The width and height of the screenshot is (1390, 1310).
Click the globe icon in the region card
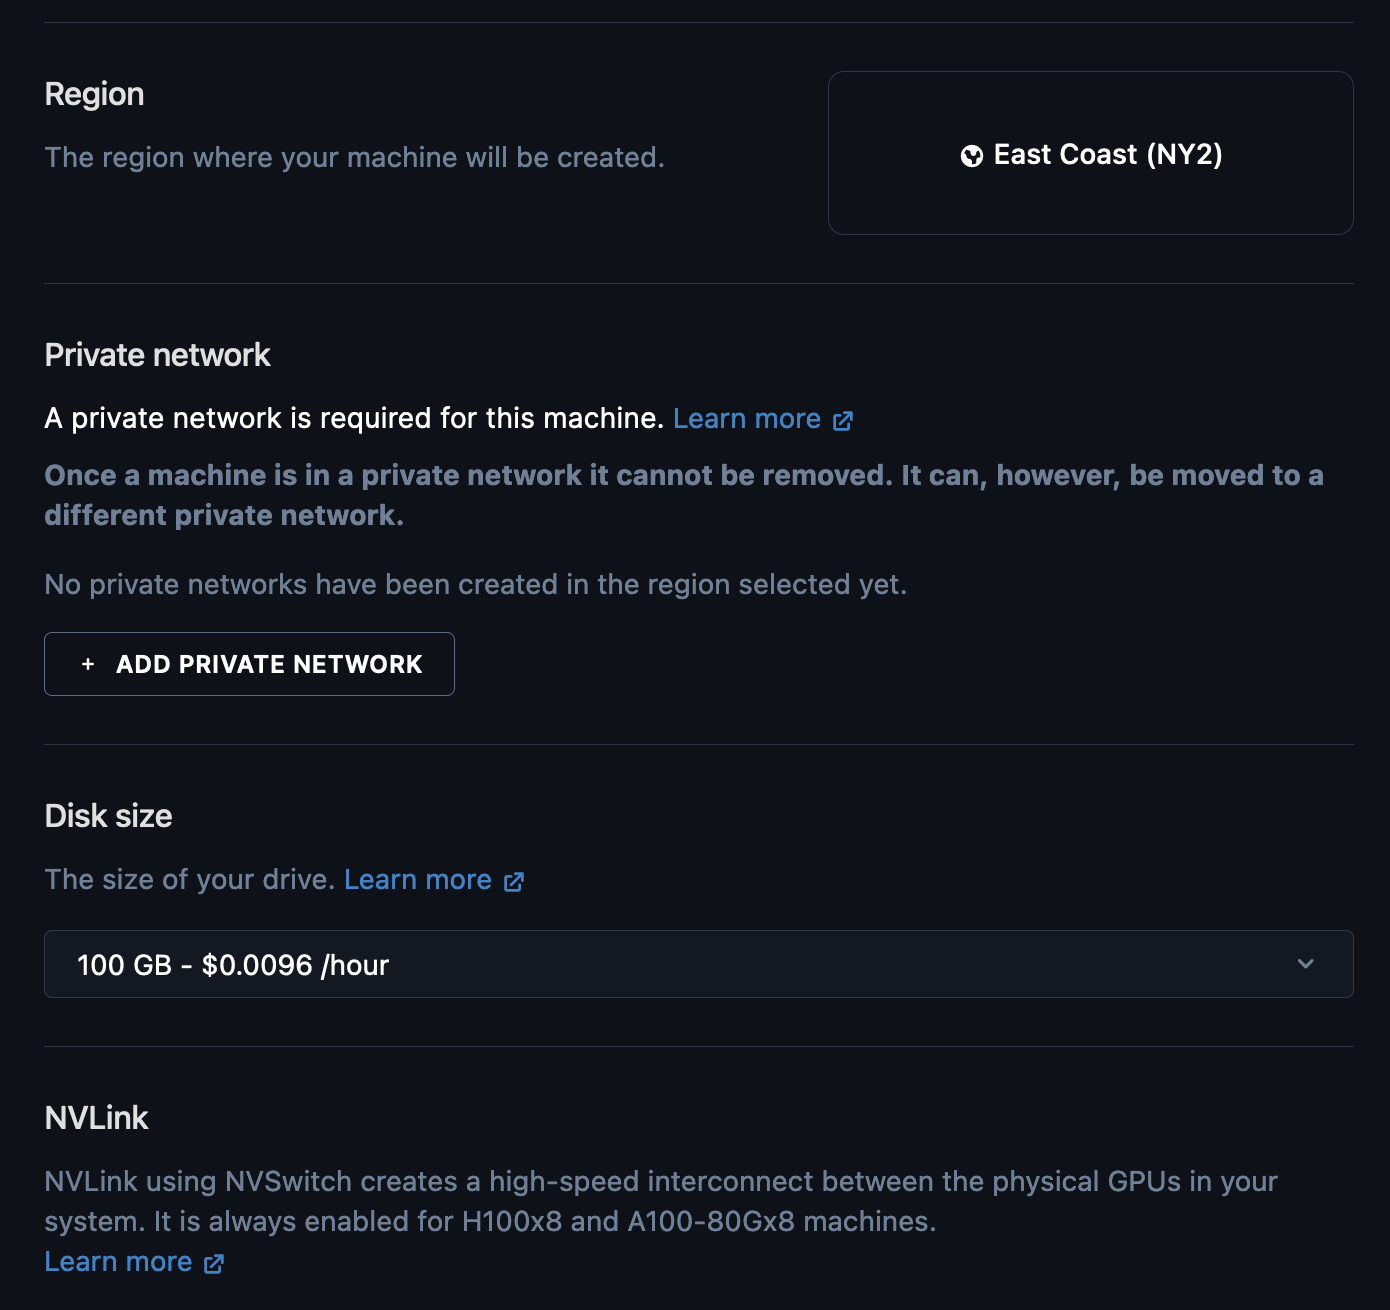971,156
